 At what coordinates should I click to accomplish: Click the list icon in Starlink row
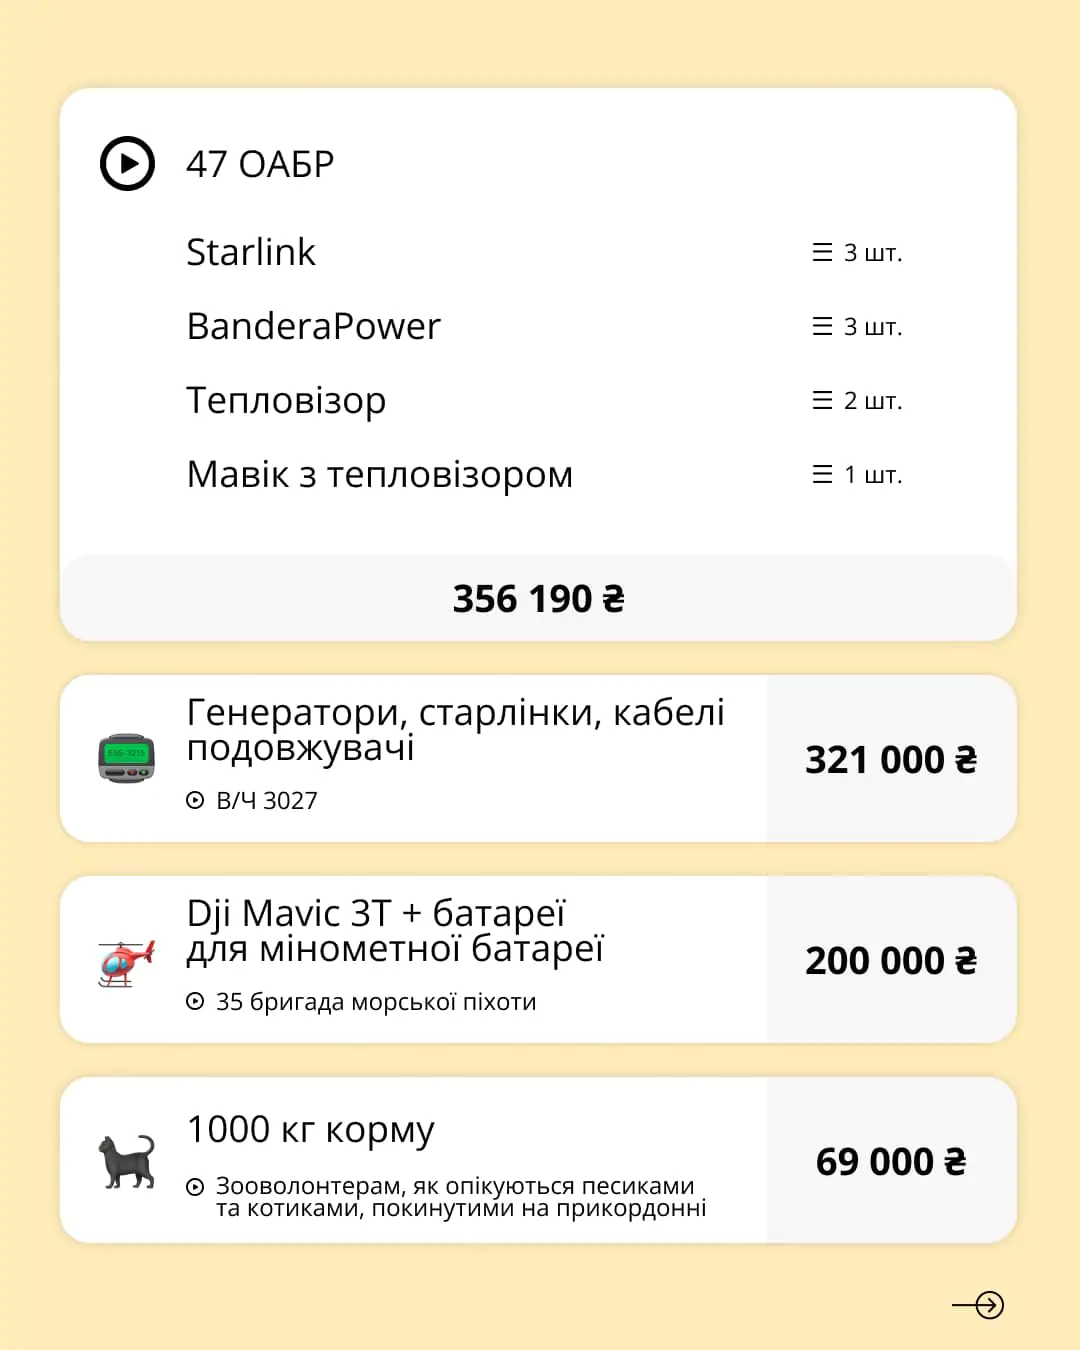pos(822,252)
